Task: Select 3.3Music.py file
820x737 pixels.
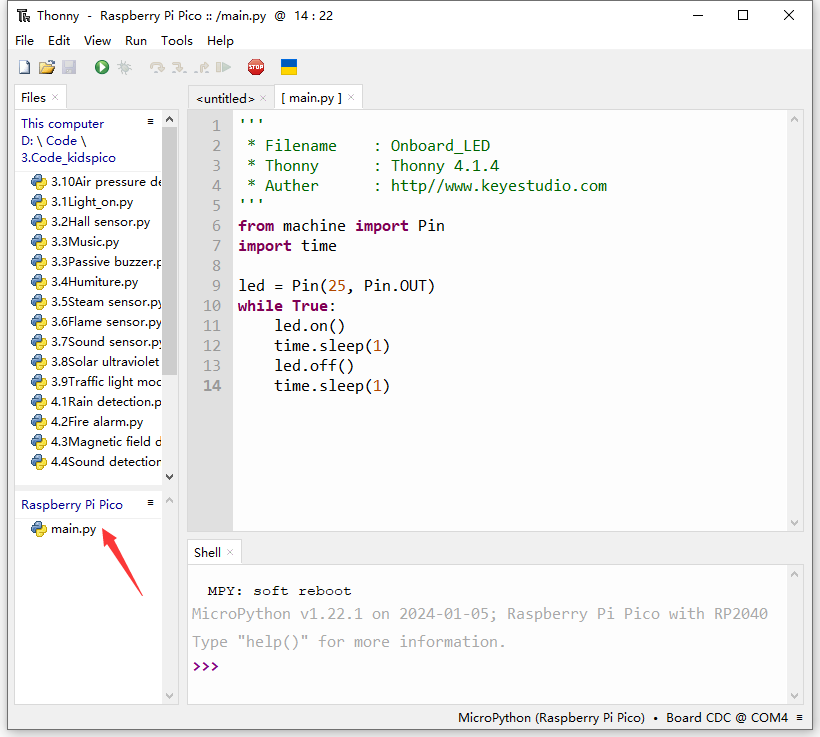Action: tap(75, 242)
